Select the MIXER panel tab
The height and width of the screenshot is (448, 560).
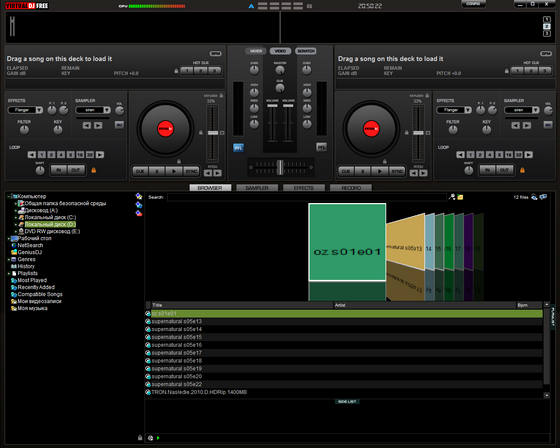(x=256, y=51)
